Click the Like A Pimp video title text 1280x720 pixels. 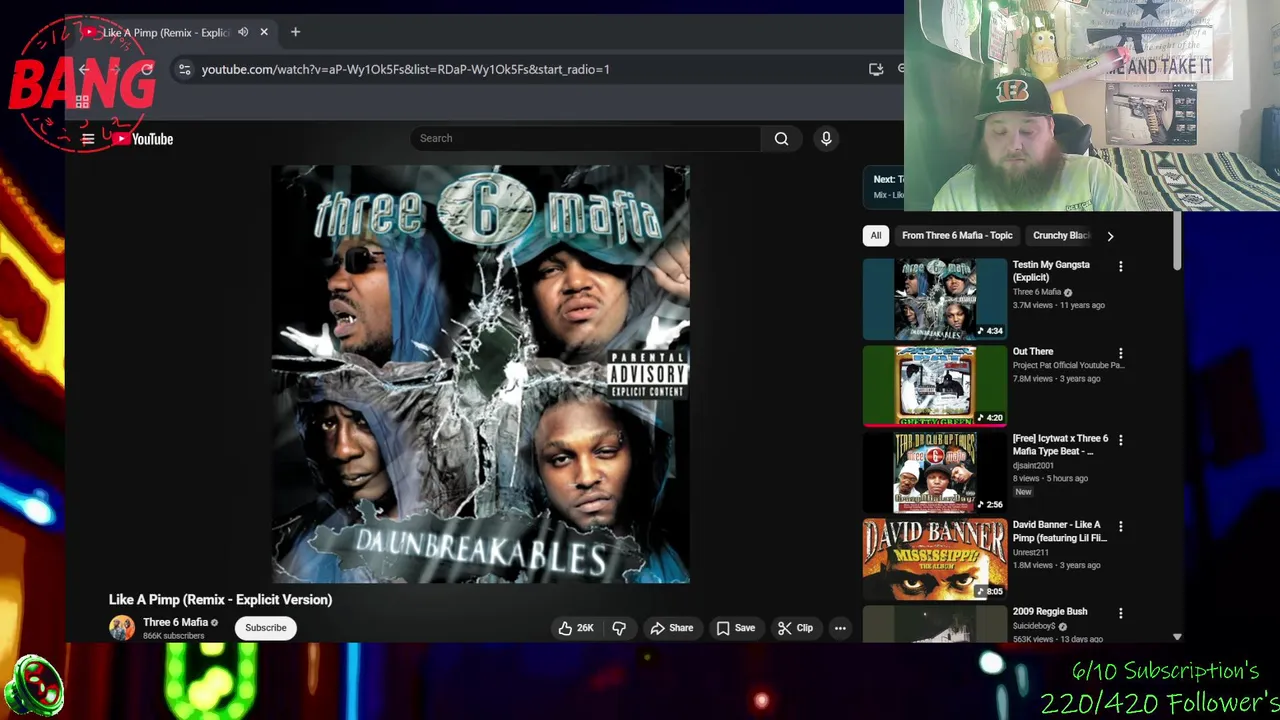pos(220,600)
